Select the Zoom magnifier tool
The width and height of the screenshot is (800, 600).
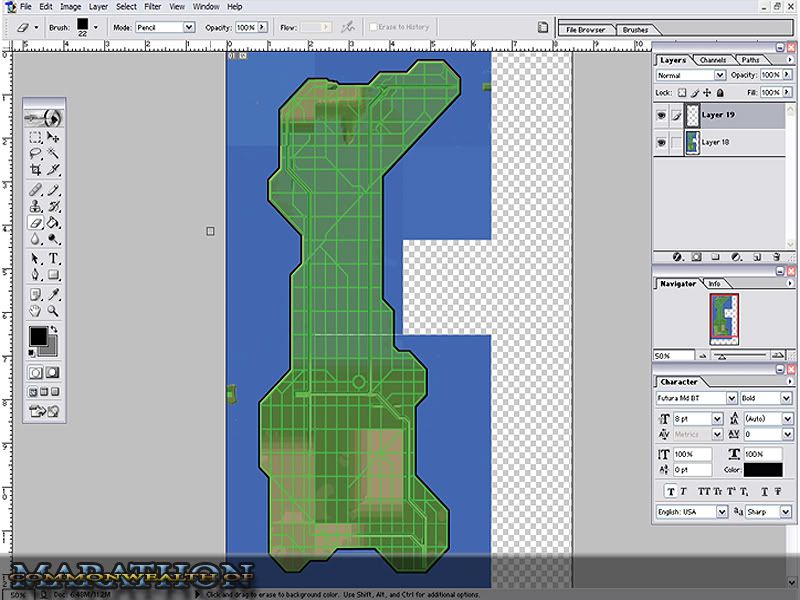pos(53,311)
